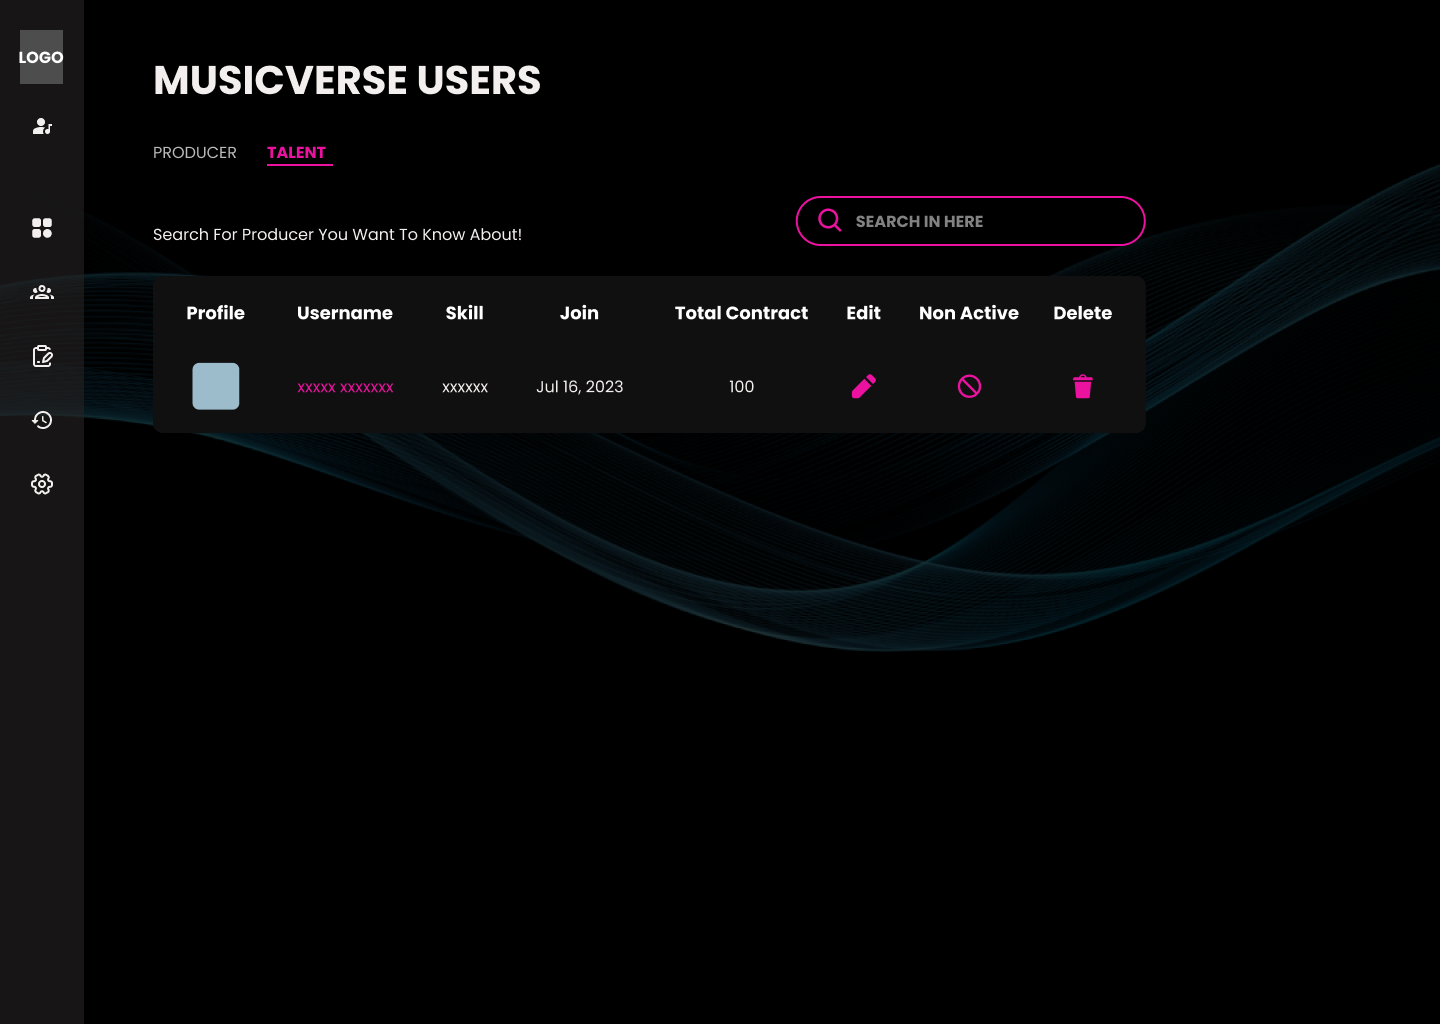Open the users group icon
This screenshot has width=1440, height=1024.
click(42, 292)
